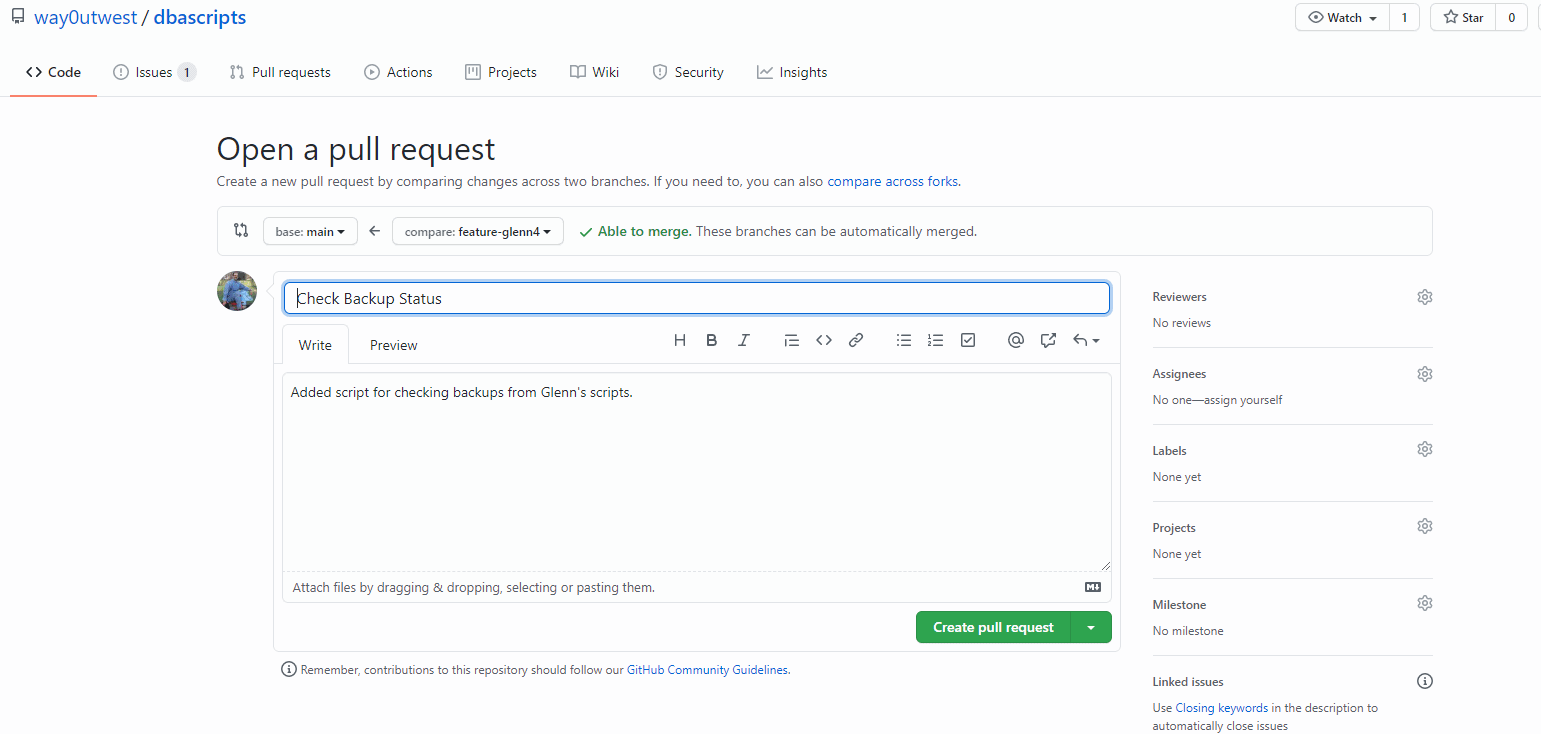Open the Issues tab
Screen dimensions: 1541x734
click(x=154, y=72)
